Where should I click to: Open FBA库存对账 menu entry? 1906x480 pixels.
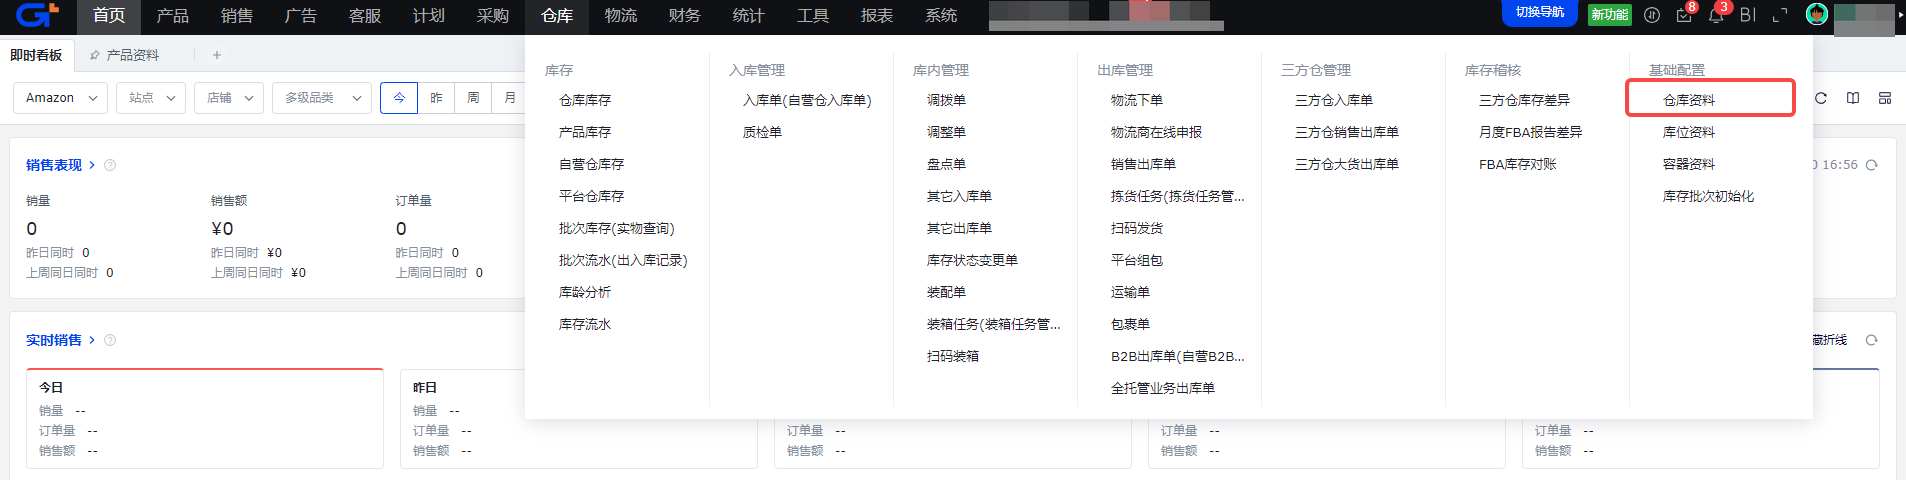pyautogui.click(x=1518, y=164)
